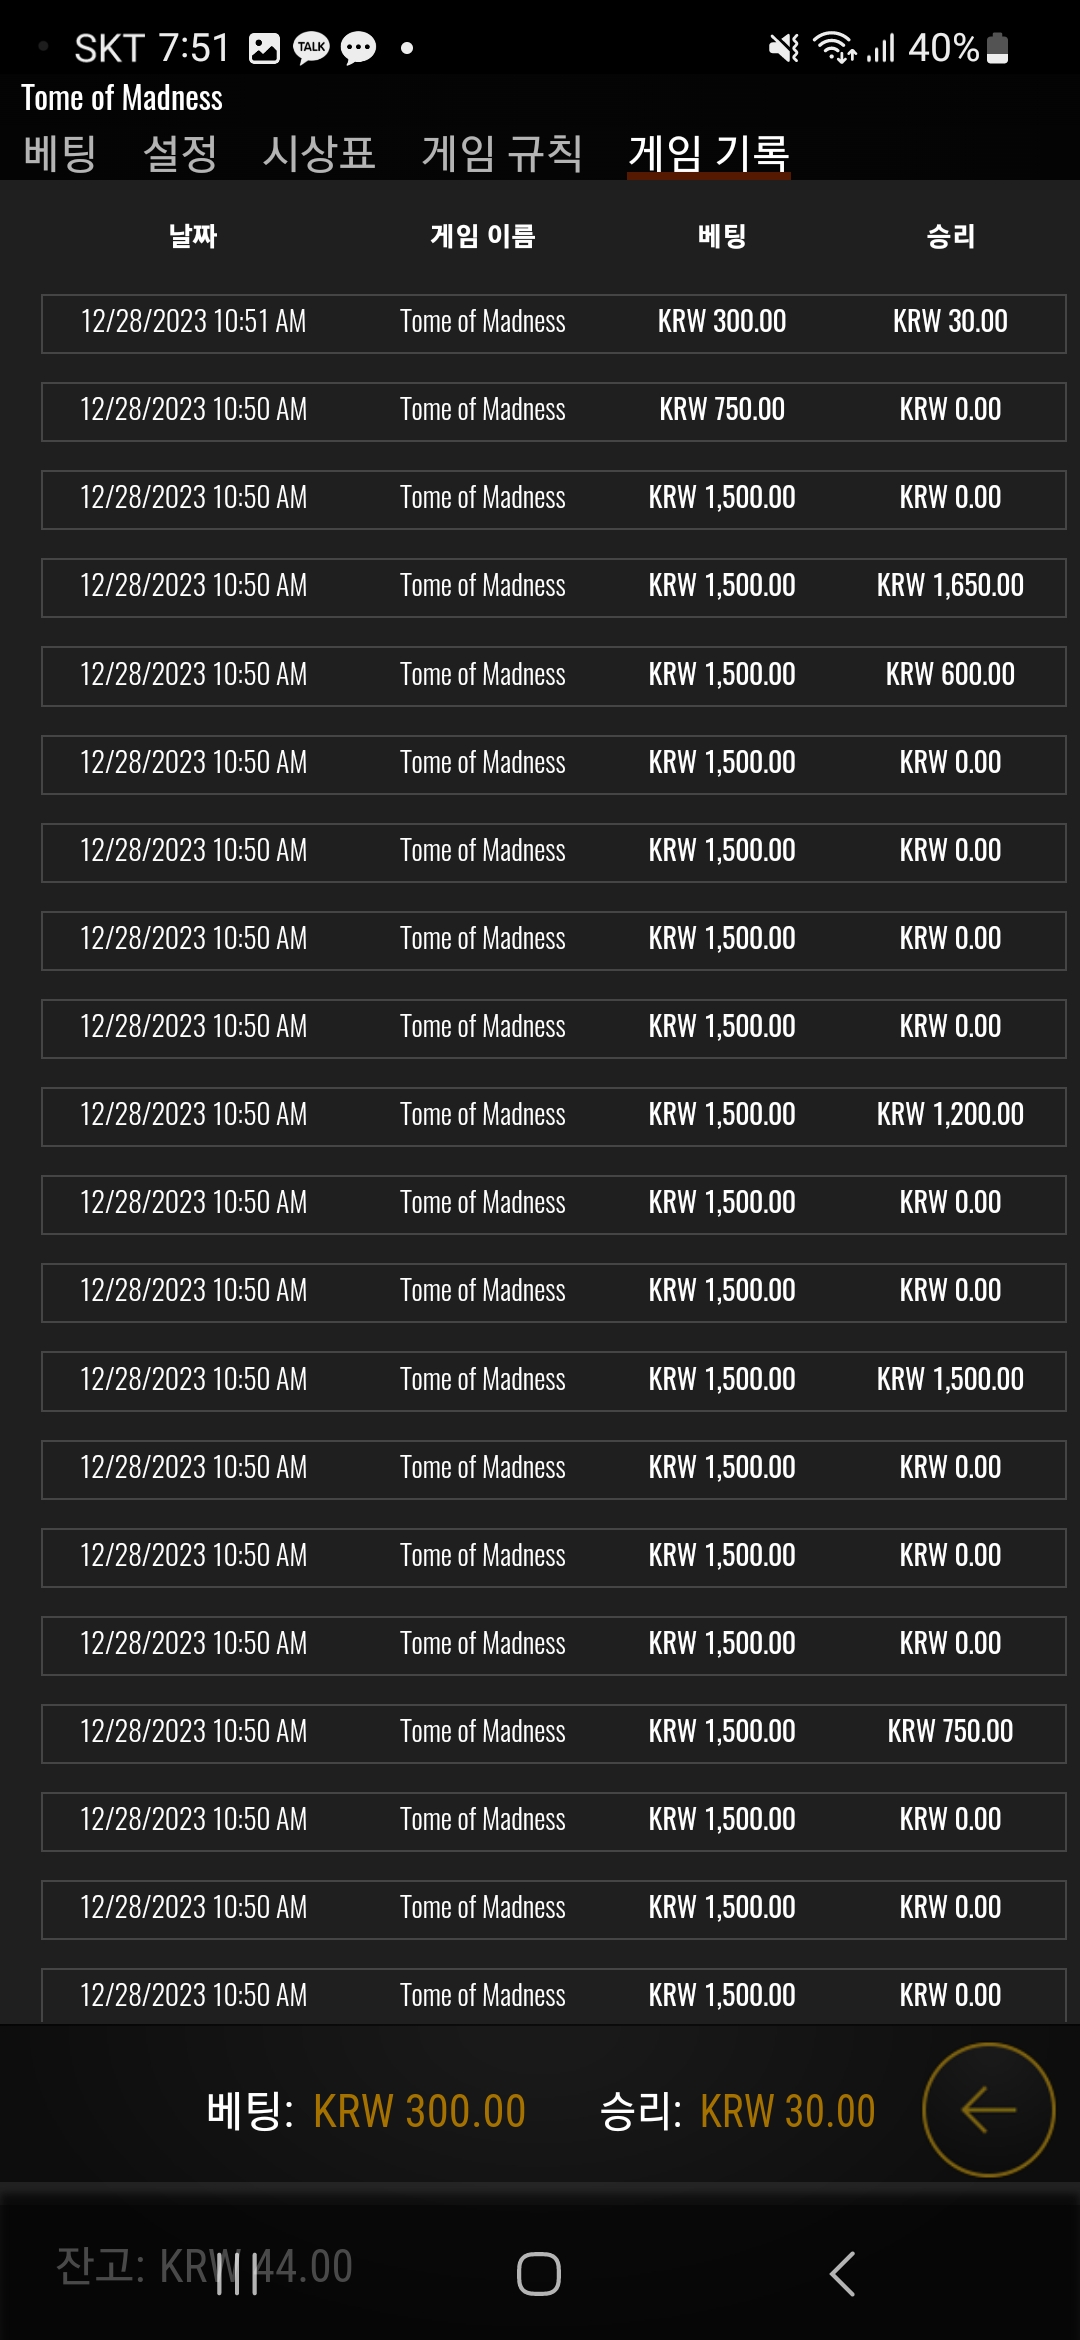Select the row with KRW 1,650.00 win
The height and width of the screenshot is (2340, 1080).
pos(553,587)
